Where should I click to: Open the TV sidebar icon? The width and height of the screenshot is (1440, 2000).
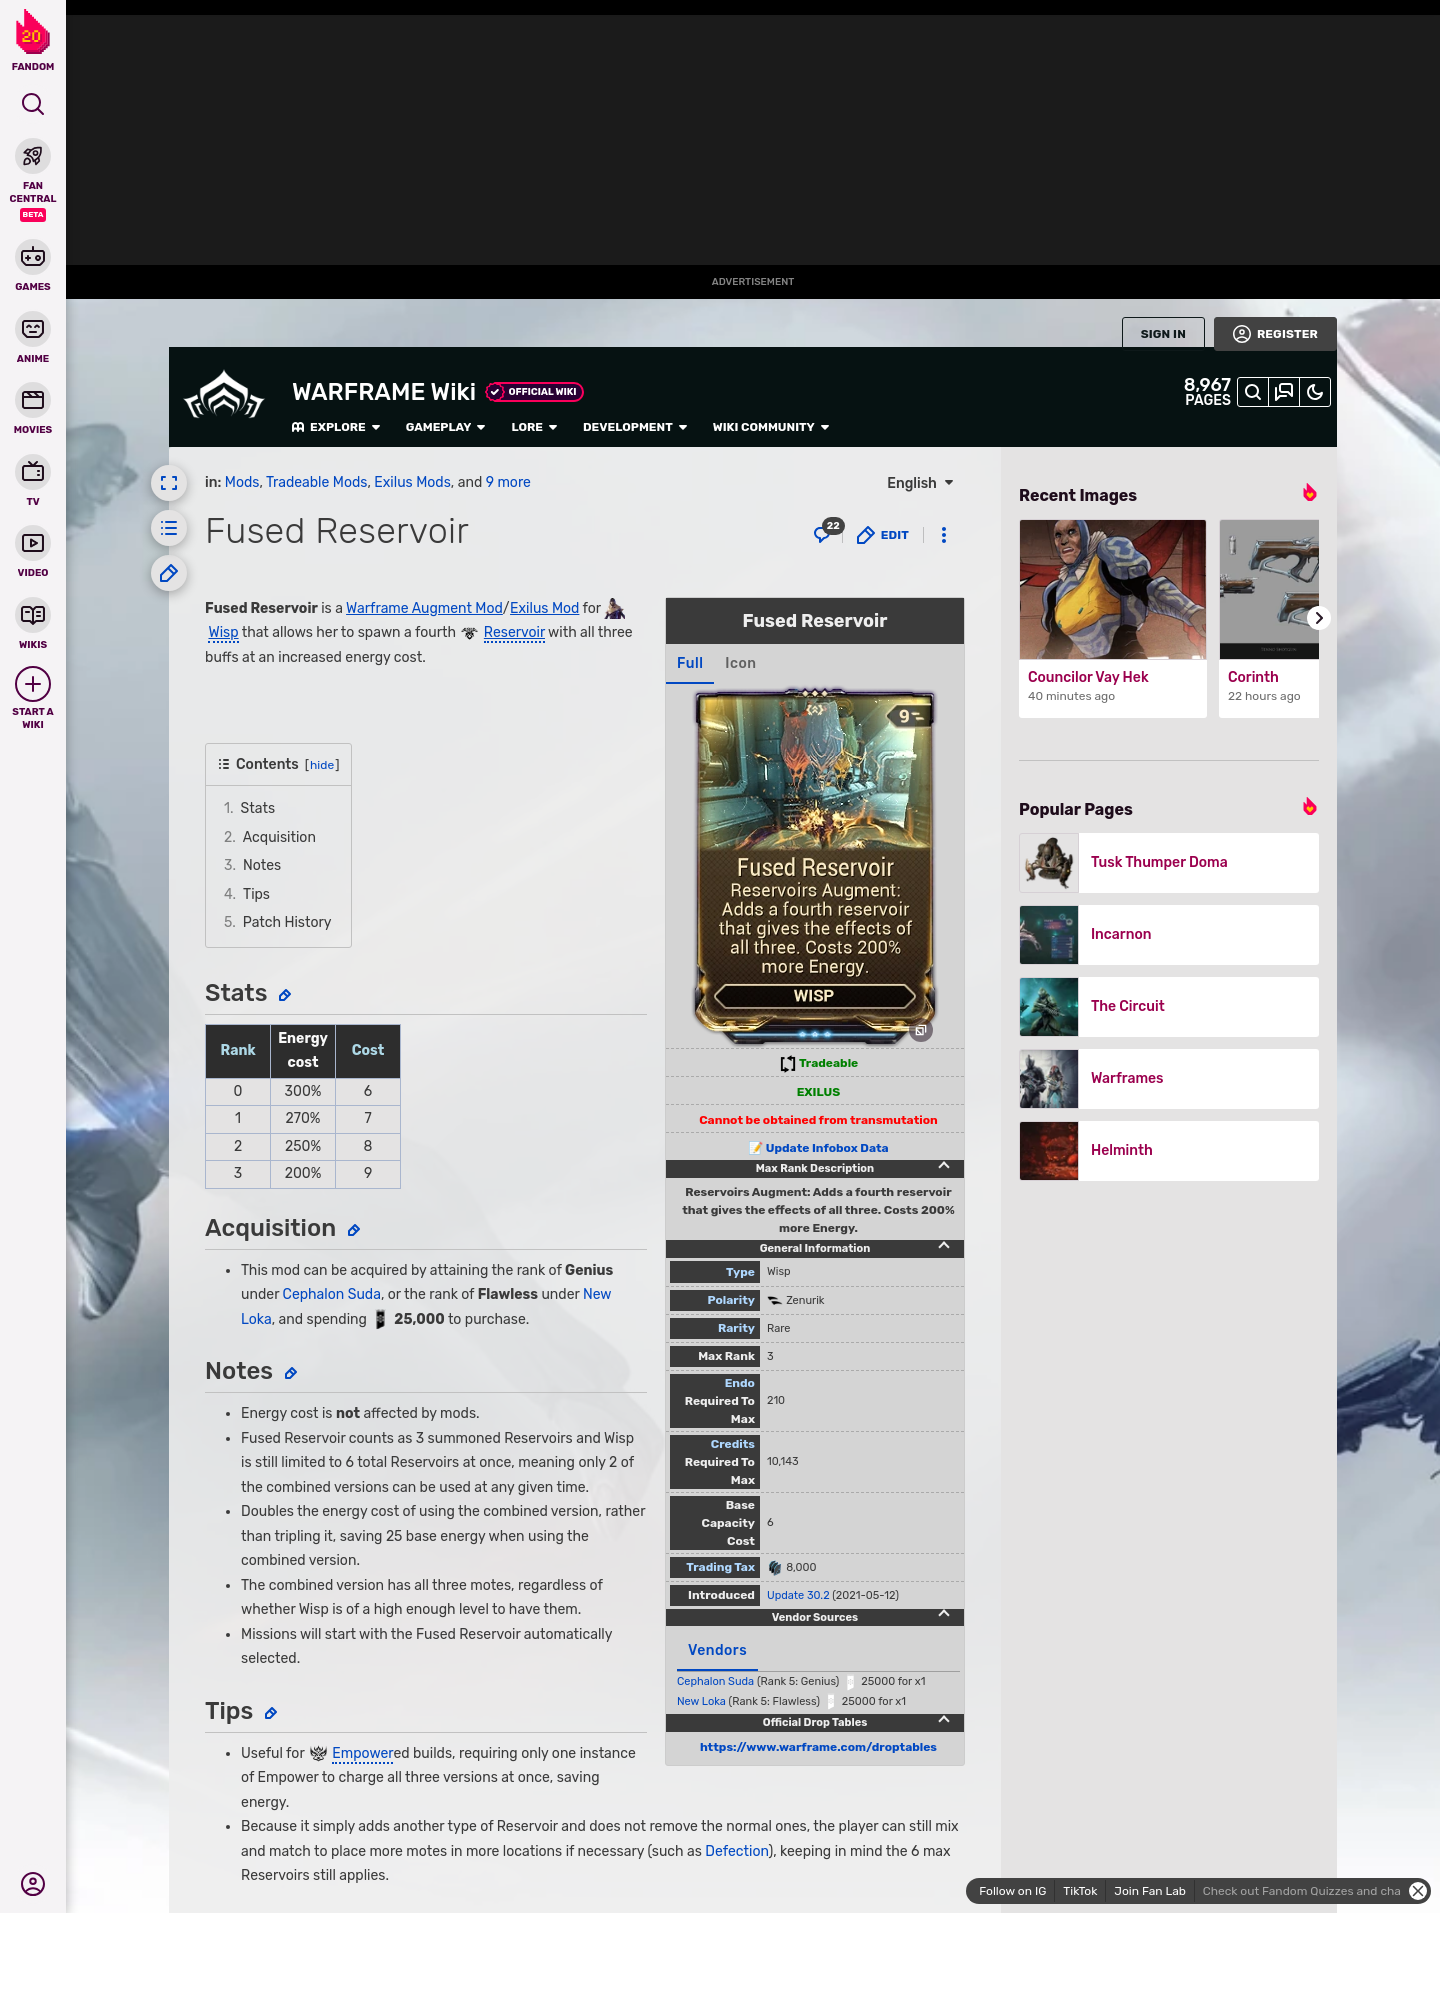tap(33, 471)
